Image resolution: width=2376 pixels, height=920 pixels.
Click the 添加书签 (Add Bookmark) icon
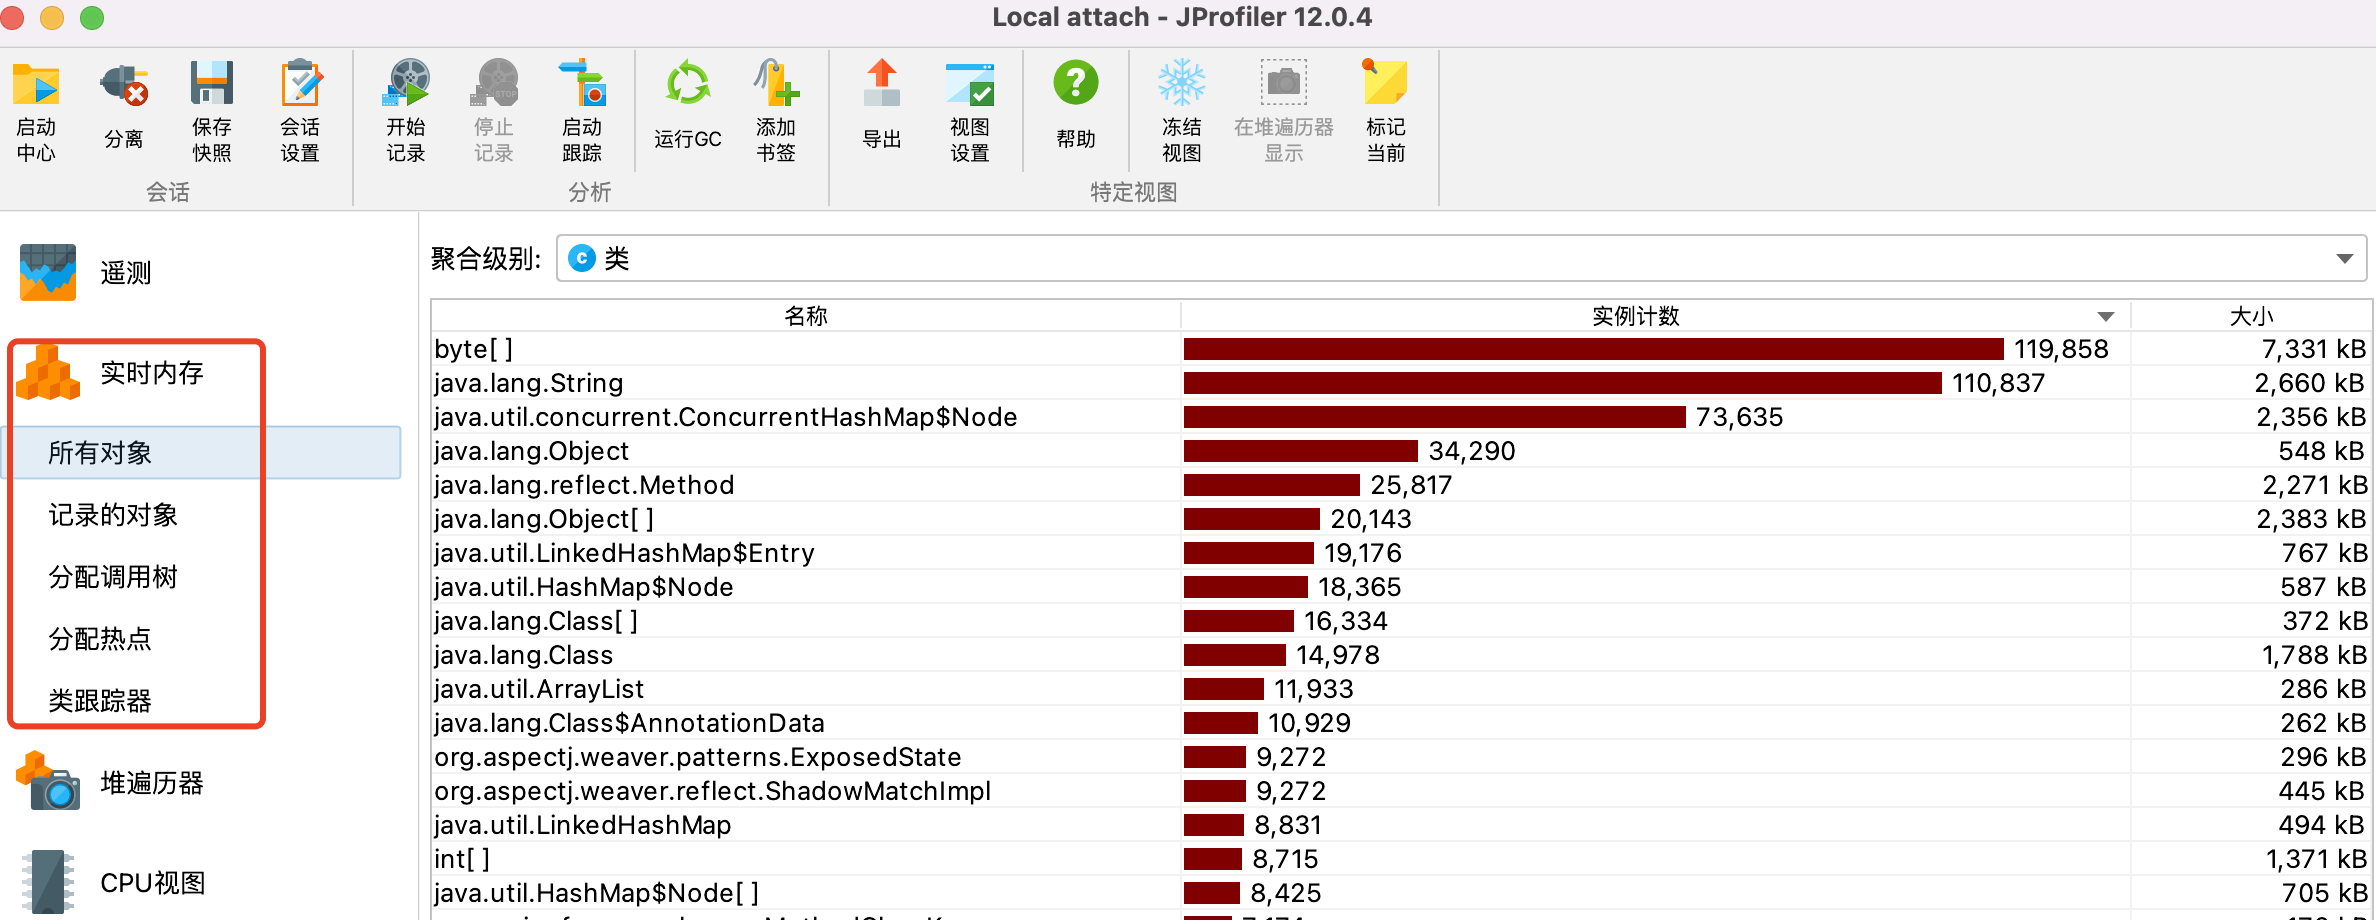(x=776, y=83)
